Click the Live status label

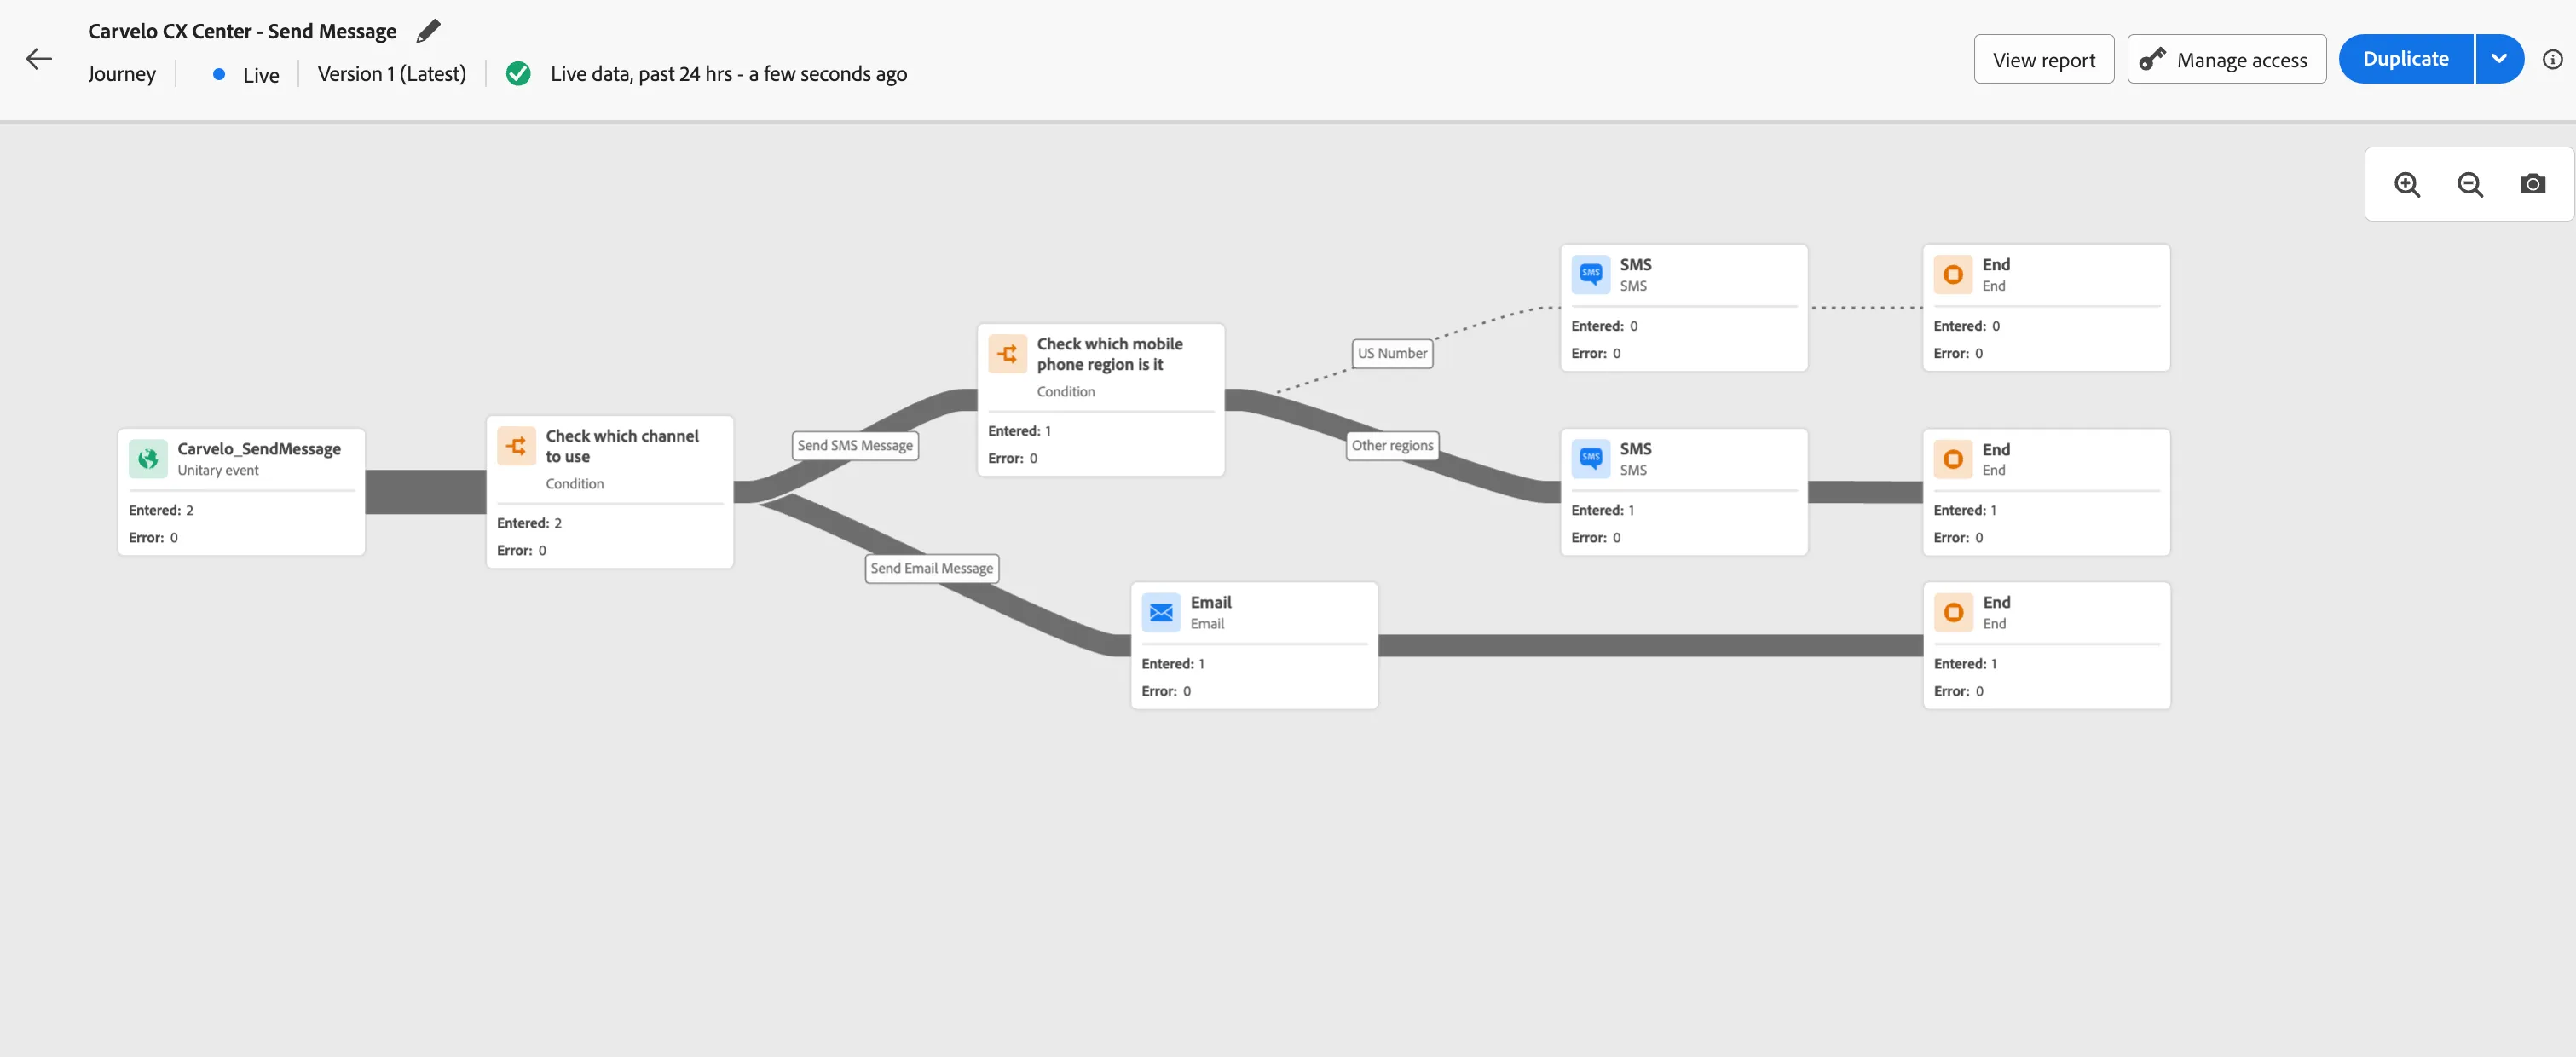click(x=261, y=75)
